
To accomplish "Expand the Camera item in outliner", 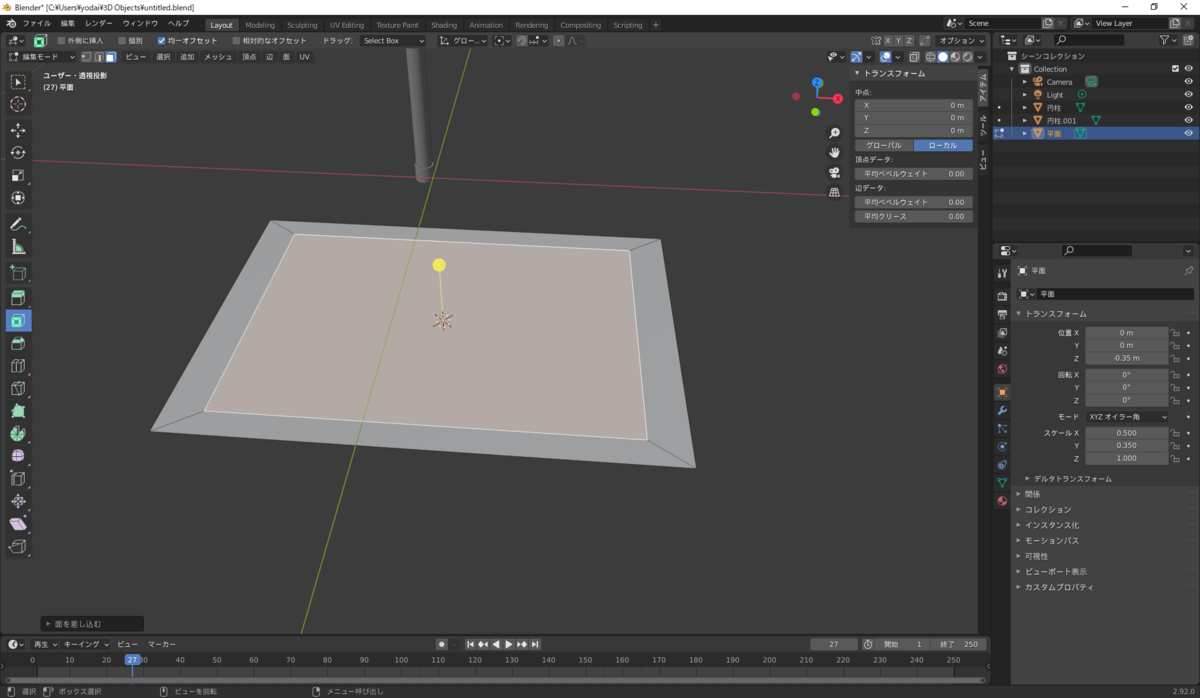I will pos(1025,82).
